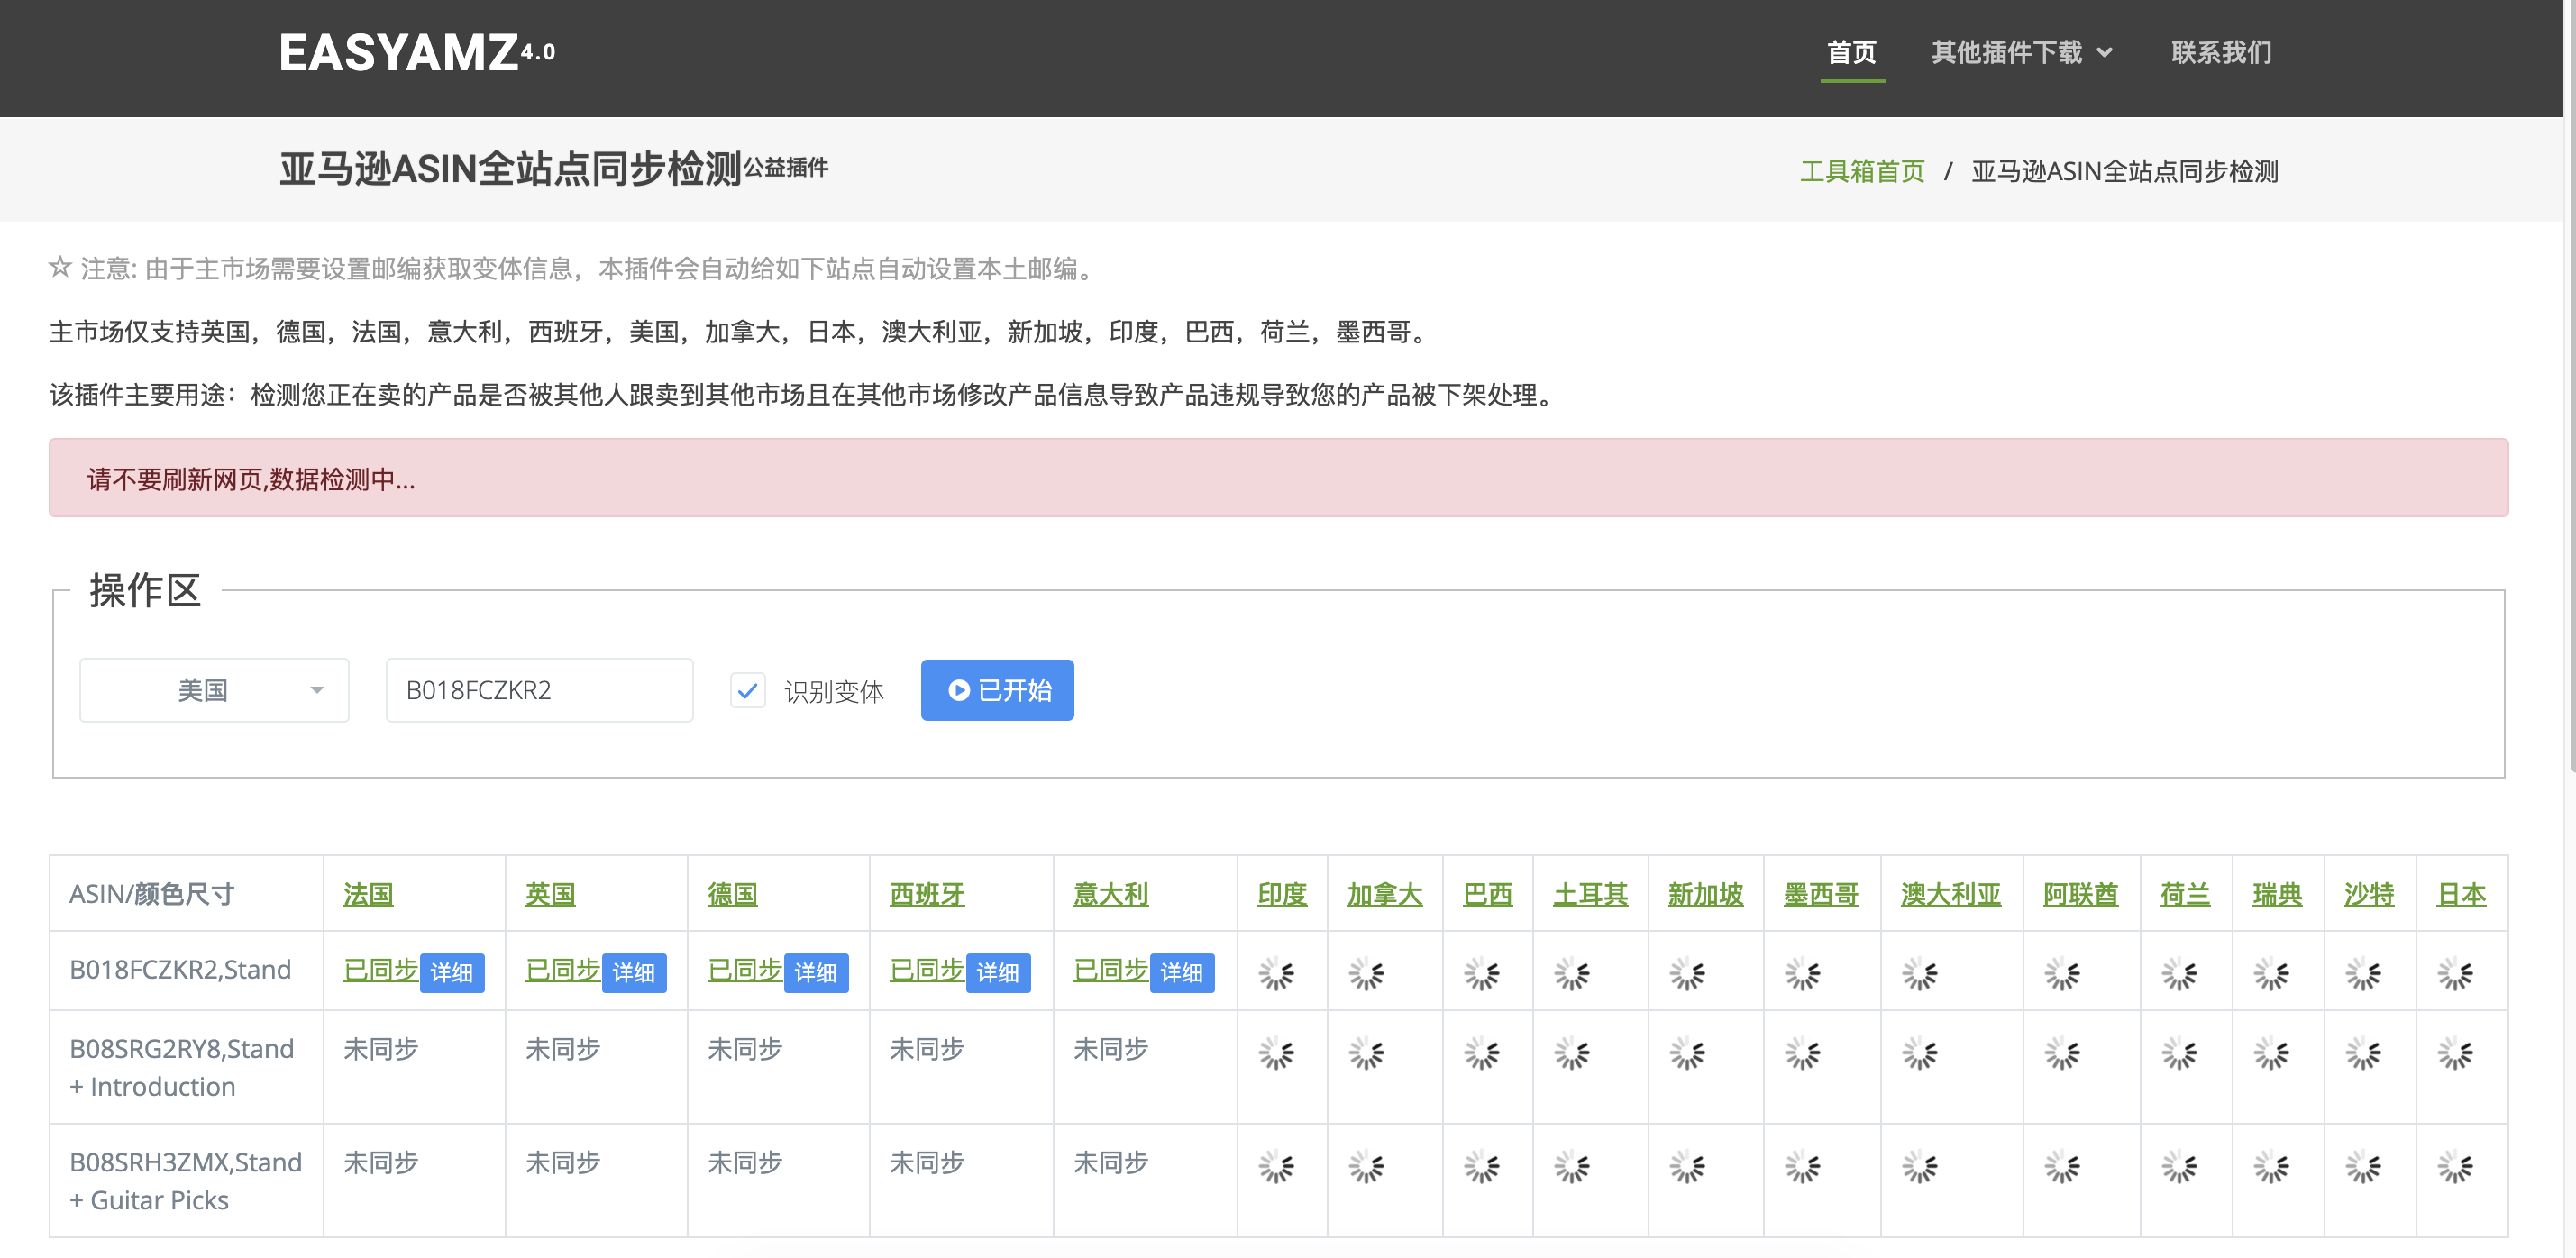This screenshot has height=1258, width=2576.
Task: Click the spinner under 澳大利亚 for B018FCZKR2 row
Action: tap(1919, 973)
